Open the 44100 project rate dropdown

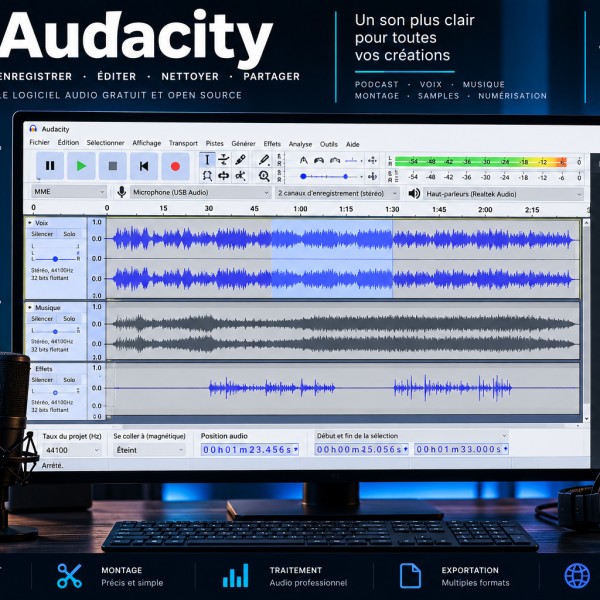coord(72,450)
